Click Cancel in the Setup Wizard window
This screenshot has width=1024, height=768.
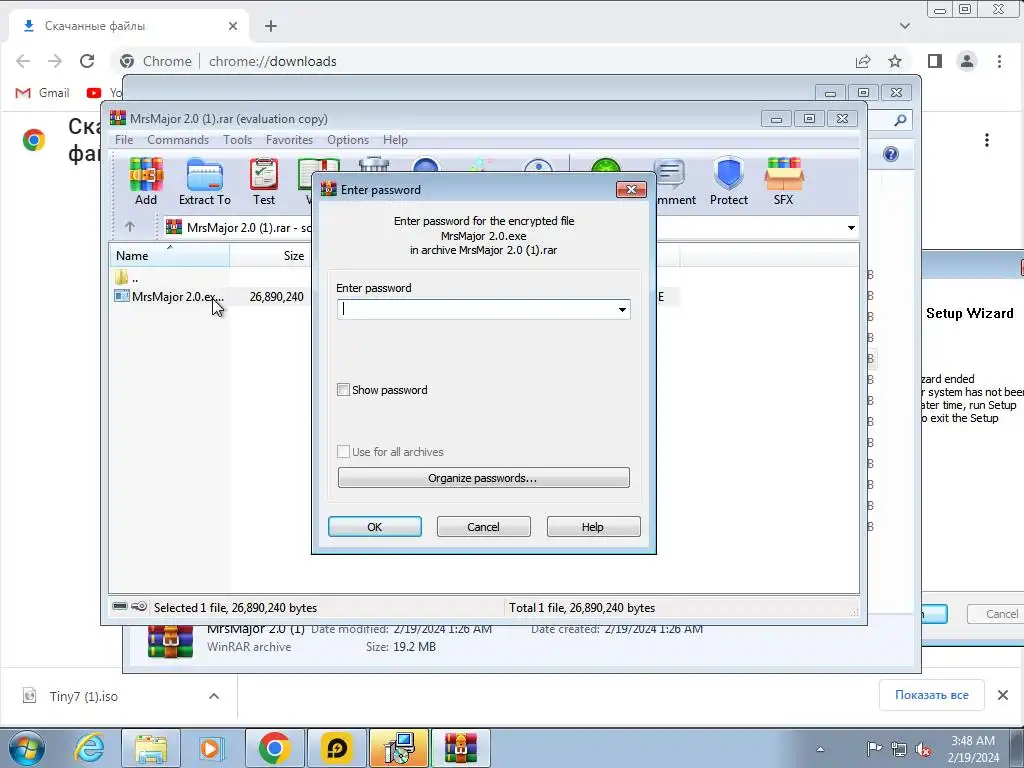997,614
